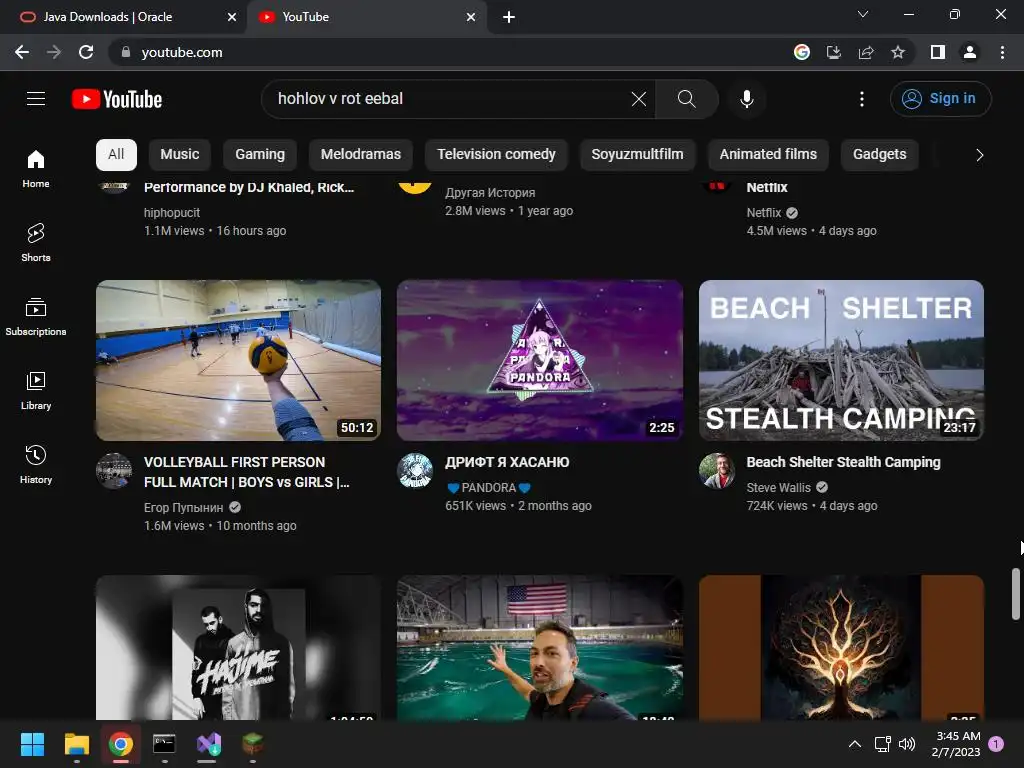Go back in browser
Image resolution: width=1024 pixels, height=768 pixels.
(x=22, y=52)
